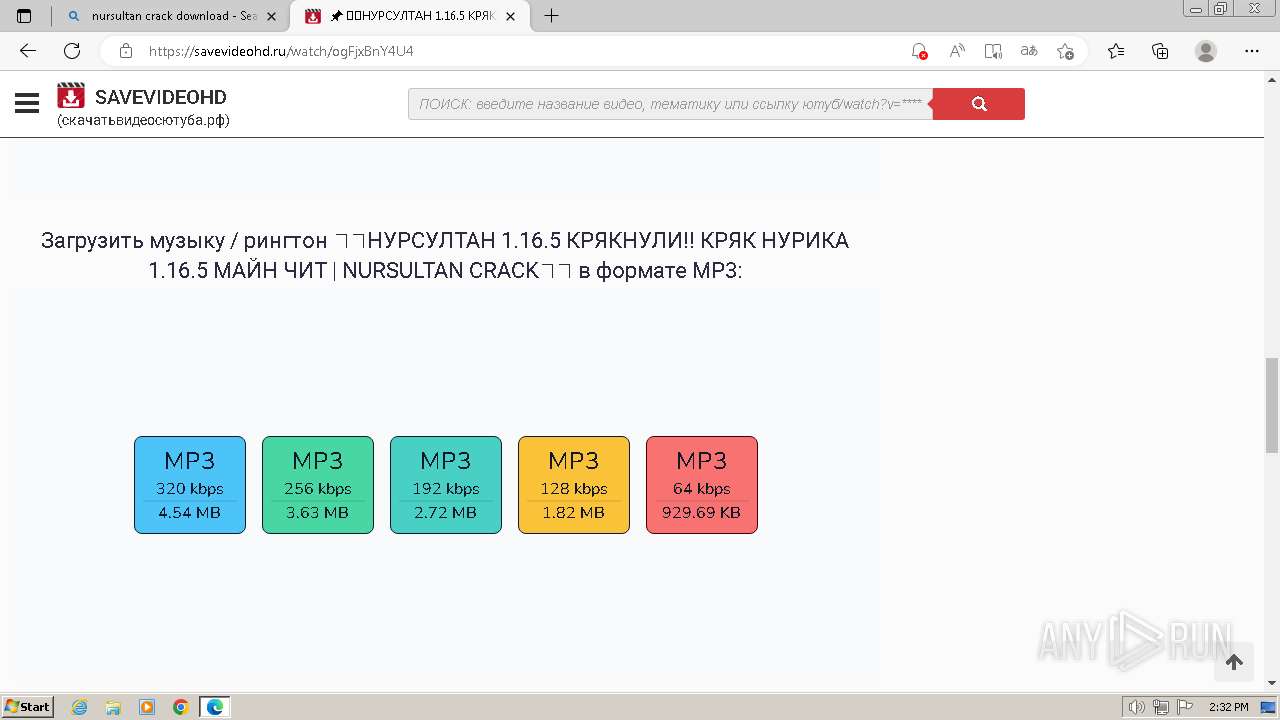Open Edge Settings and more menu
This screenshot has height=720, width=1280.
[1252, 51]
